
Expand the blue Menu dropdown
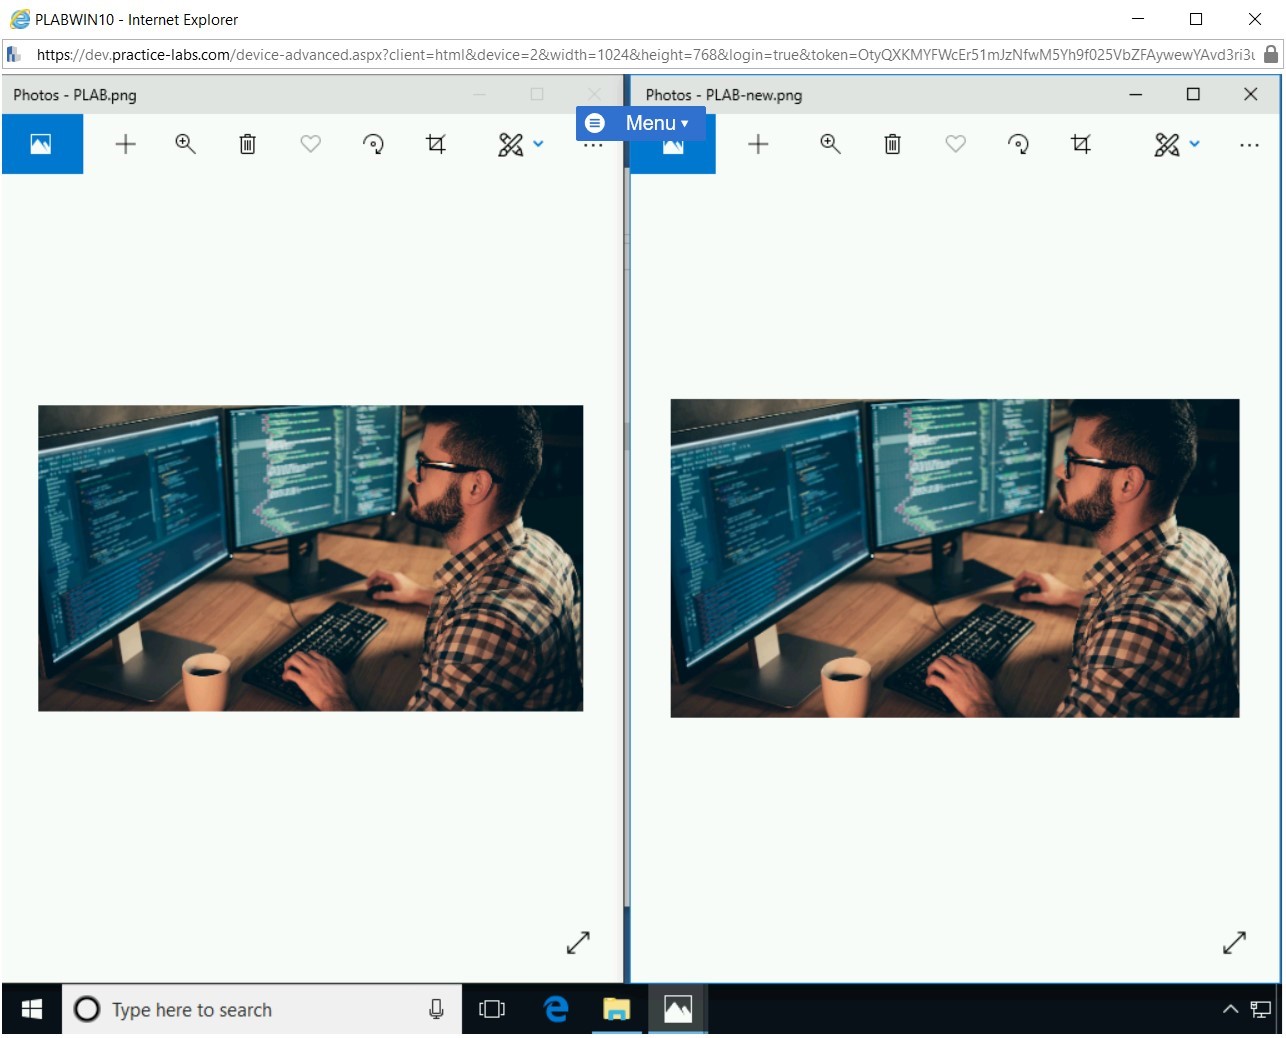[640, 123]
